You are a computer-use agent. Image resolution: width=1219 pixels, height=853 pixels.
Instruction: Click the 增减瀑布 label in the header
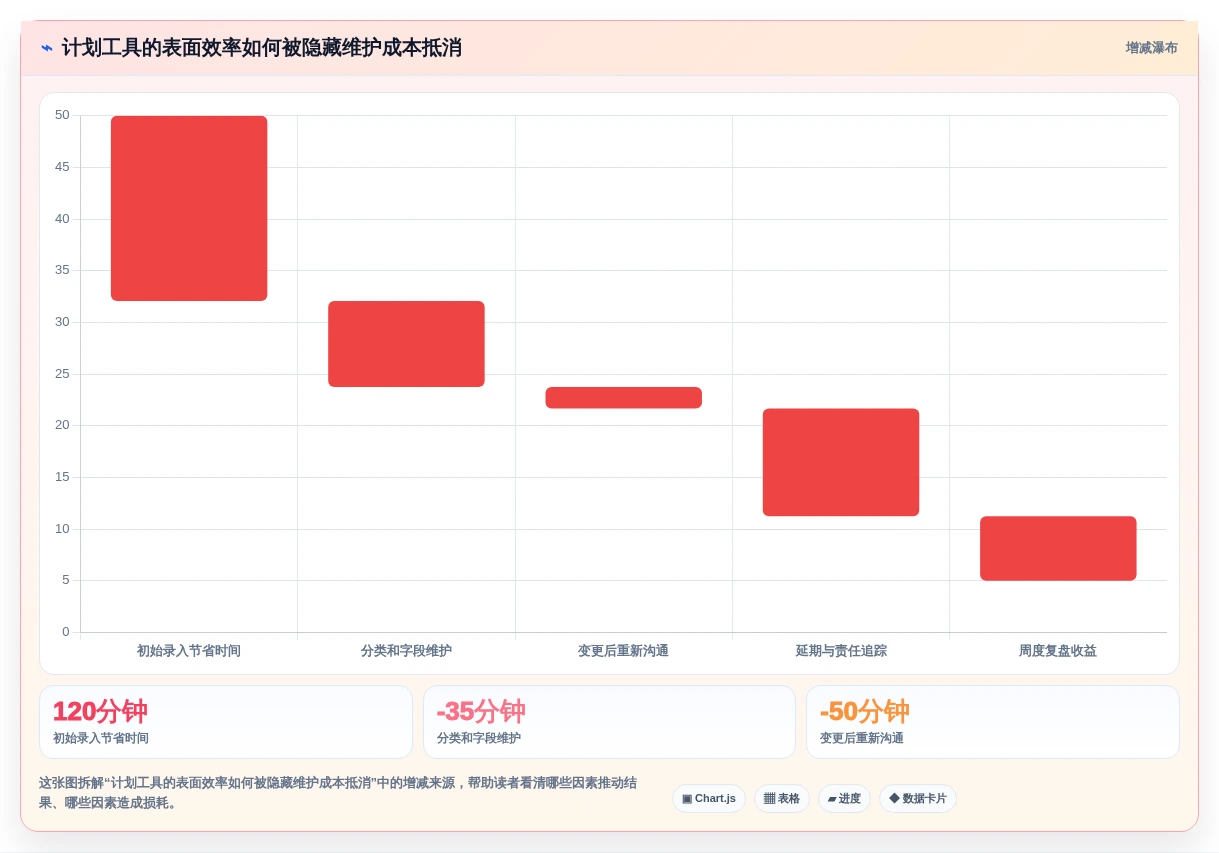pos(1151,48)
